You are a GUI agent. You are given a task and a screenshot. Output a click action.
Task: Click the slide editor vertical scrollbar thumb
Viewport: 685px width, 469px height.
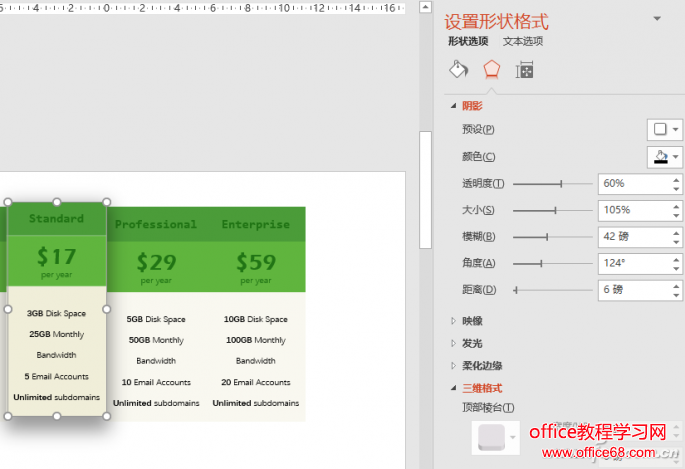(x=426, y=190)
